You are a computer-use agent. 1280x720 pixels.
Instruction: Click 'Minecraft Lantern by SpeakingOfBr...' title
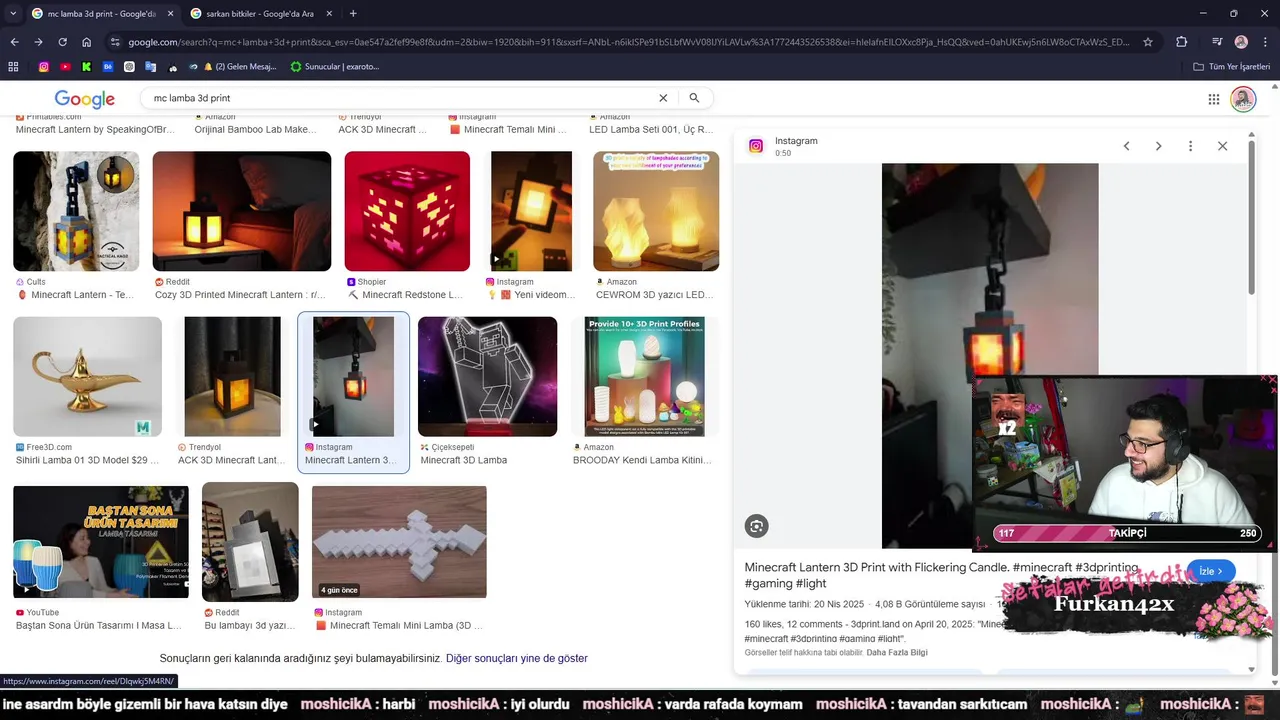pos(95,129)
